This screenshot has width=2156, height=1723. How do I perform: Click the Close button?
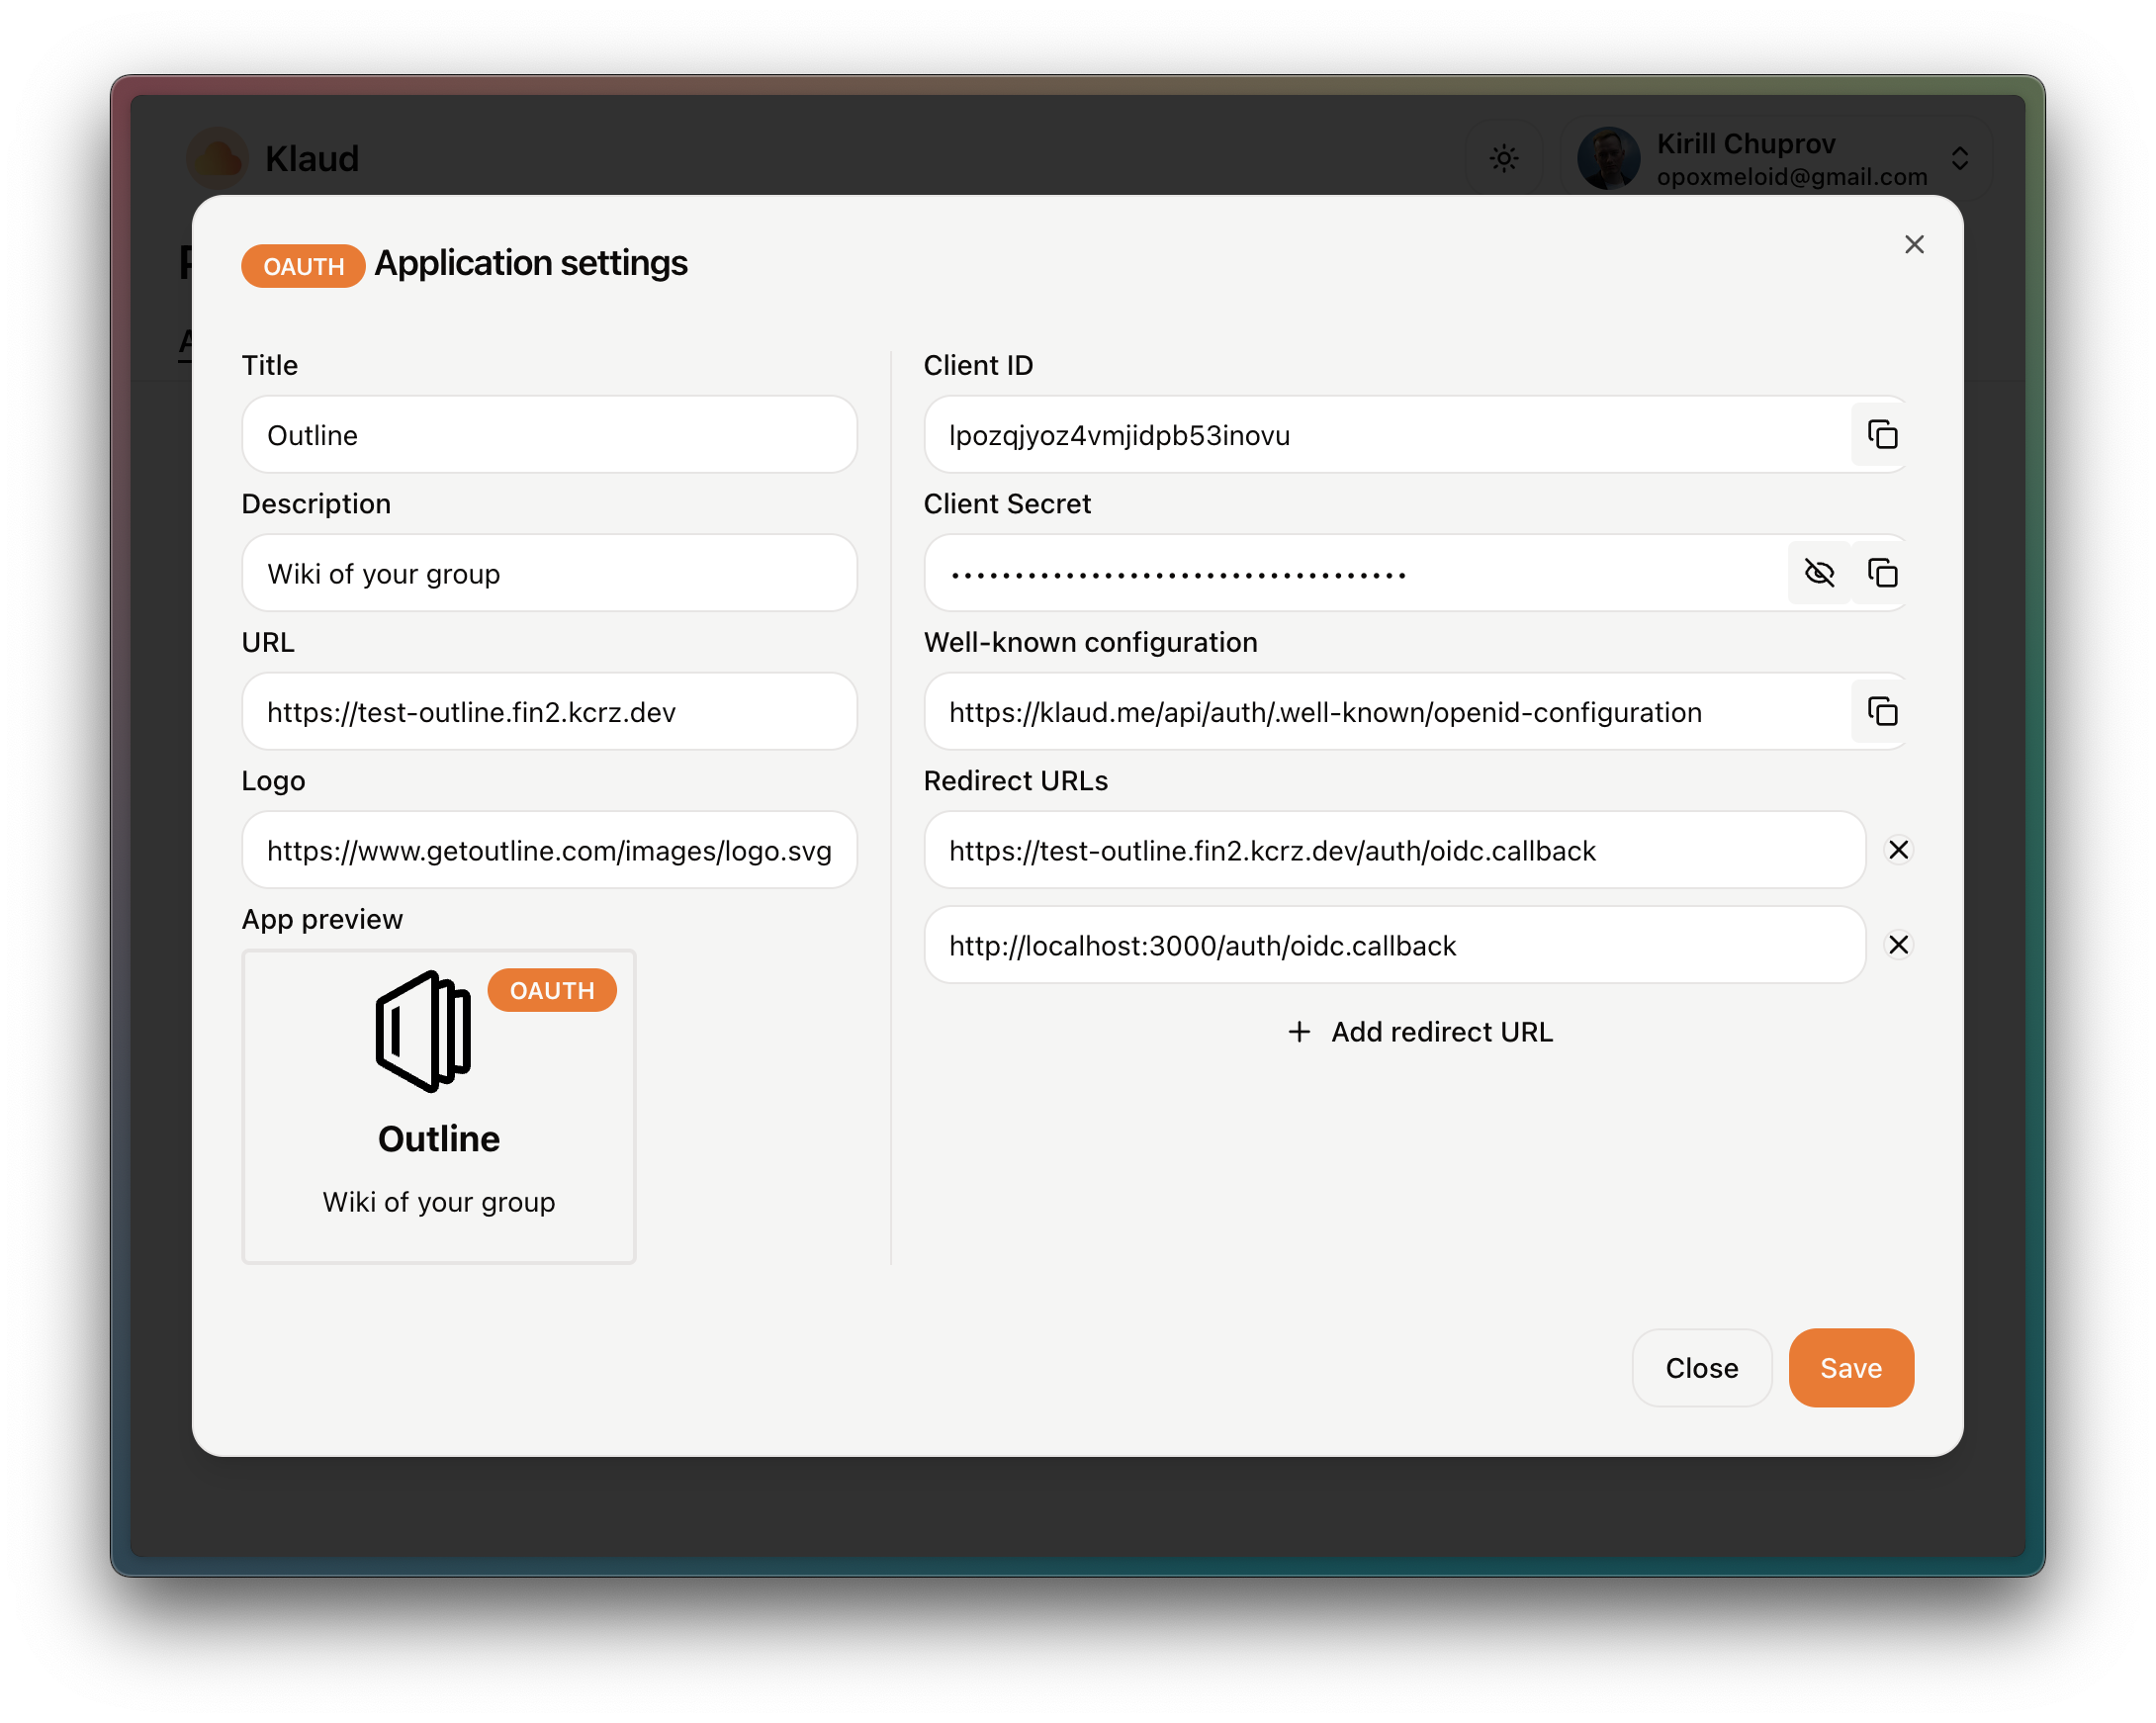[1702, 1368]
